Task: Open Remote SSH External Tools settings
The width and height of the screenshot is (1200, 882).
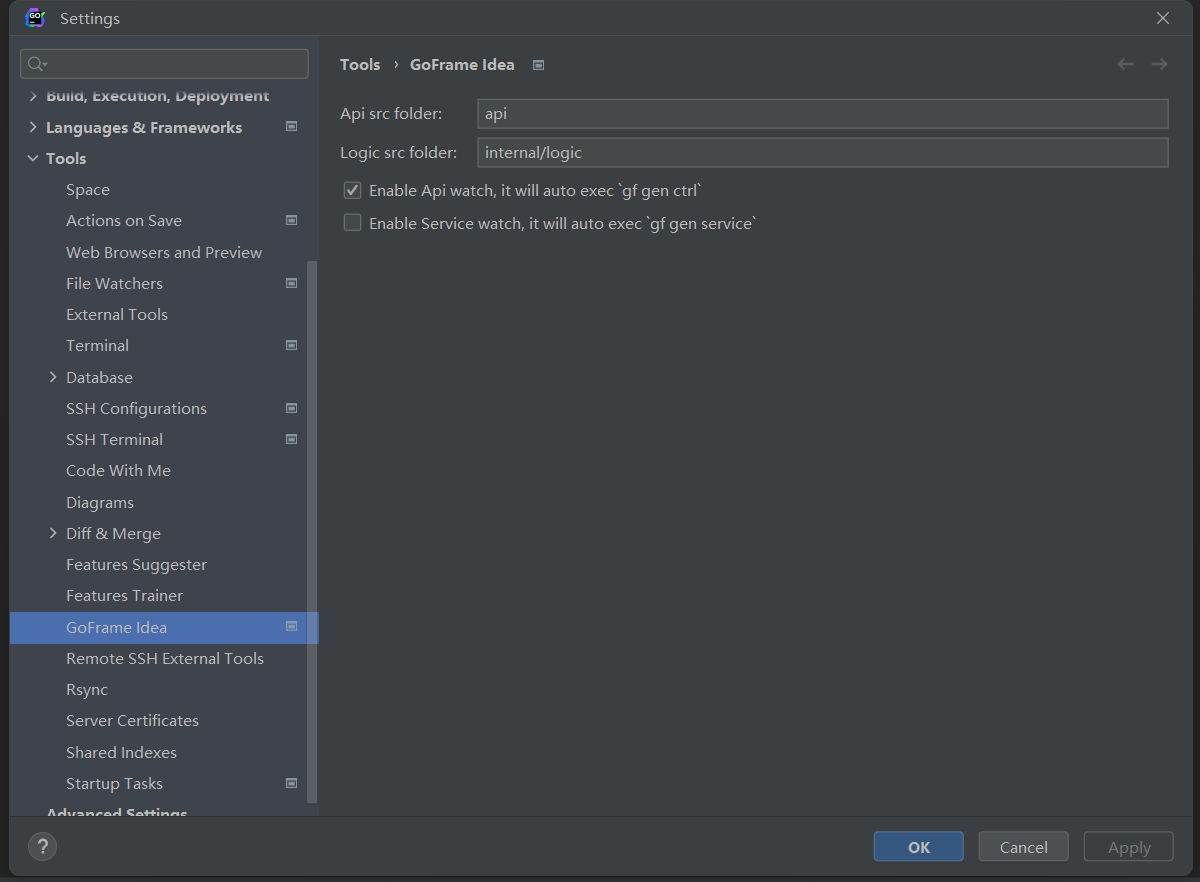Action: pos(165,658)
